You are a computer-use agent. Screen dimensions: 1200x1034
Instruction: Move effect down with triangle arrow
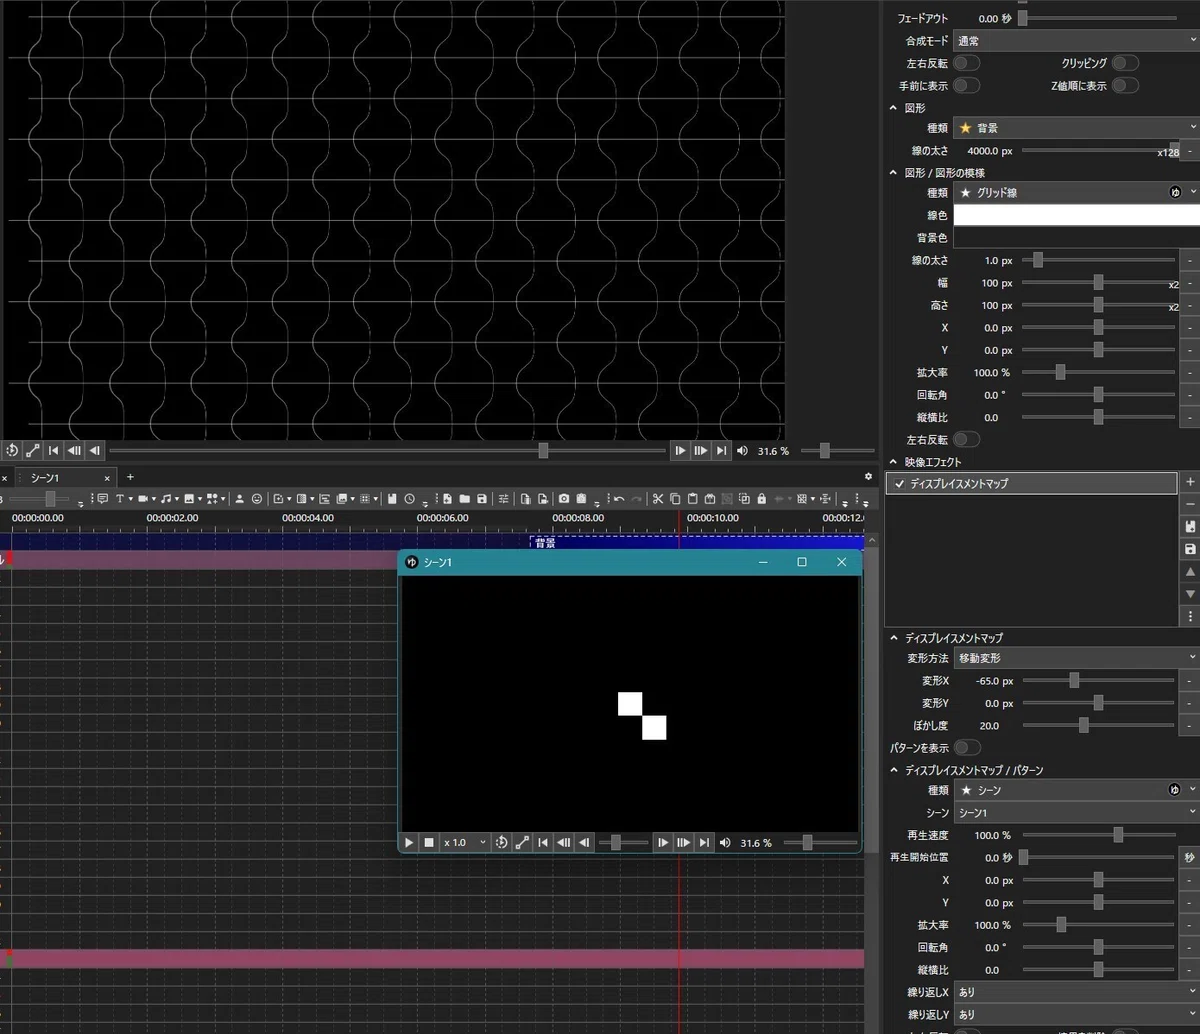(1190, 594)
